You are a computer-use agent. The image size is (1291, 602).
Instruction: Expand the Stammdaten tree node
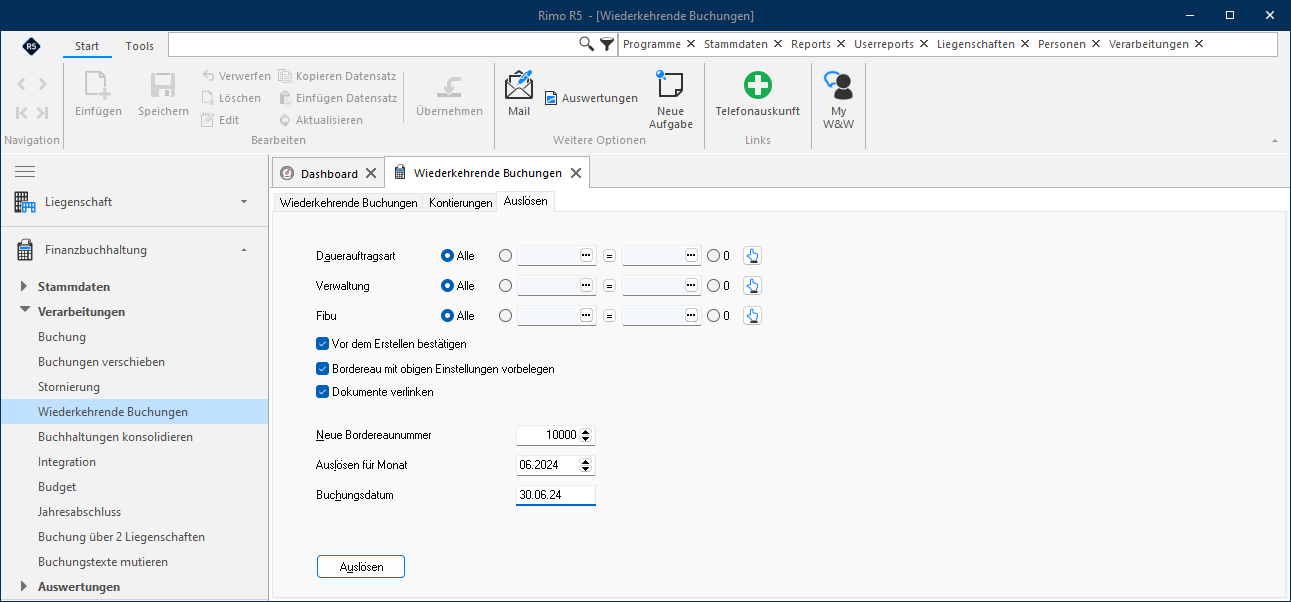(25, 287)
